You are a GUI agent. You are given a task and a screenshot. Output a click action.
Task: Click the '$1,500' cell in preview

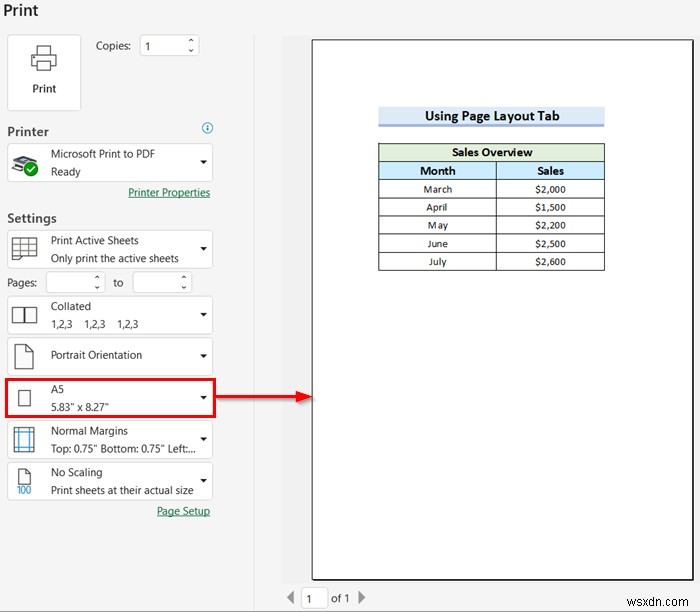tap(550, 207)
